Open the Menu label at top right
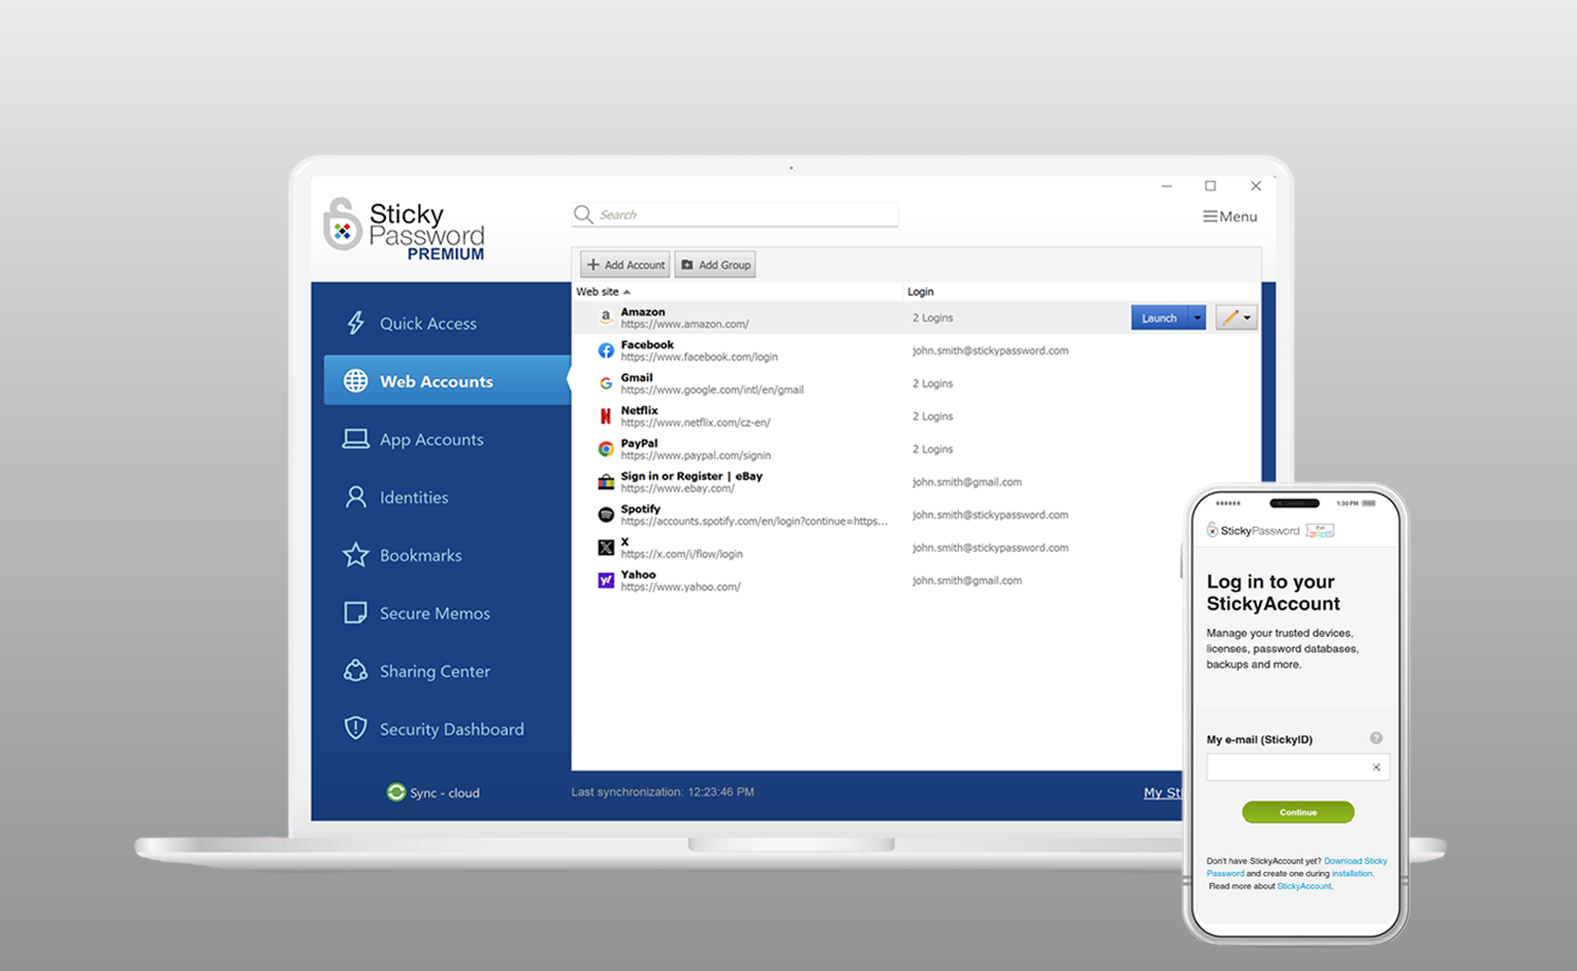The width and height of the screenshot is (1577, 971). click(1238, 216)
